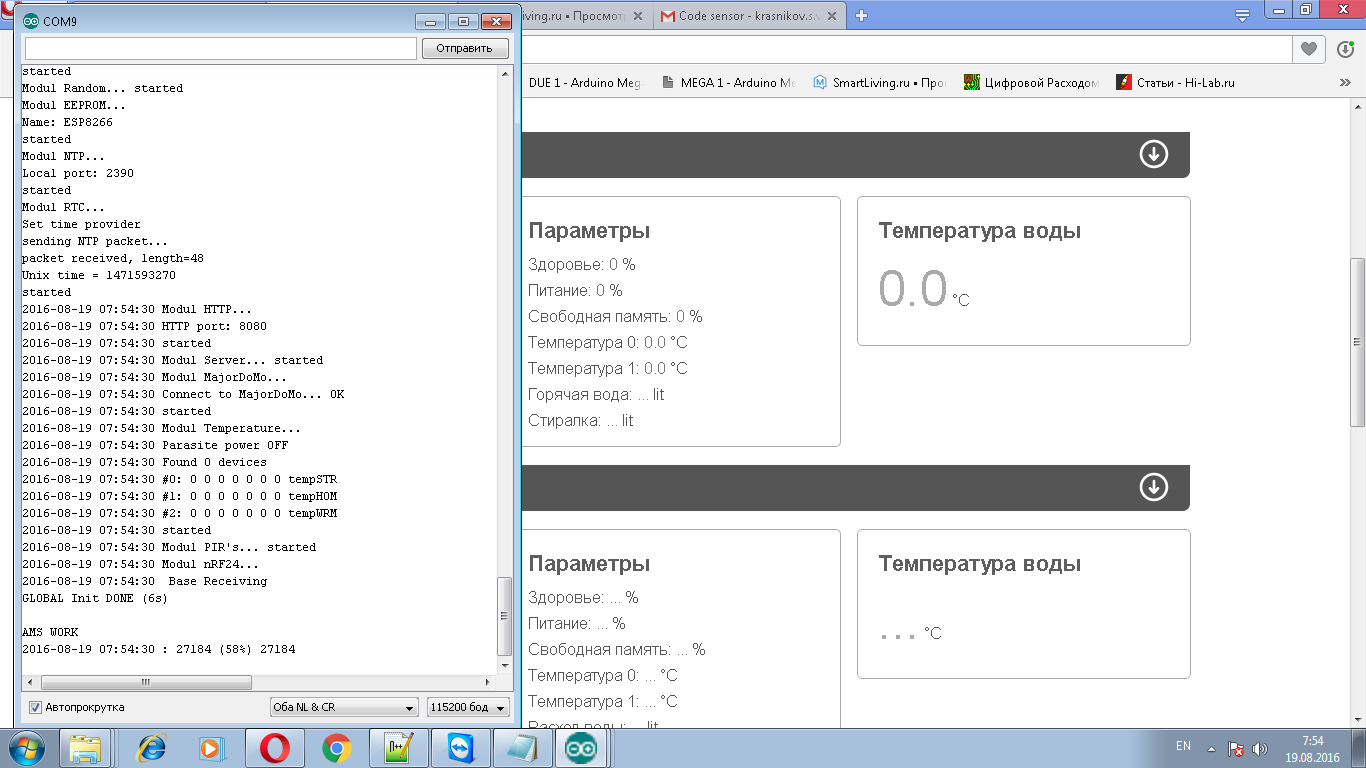Open the Notepad taskbar icon
The image size is (1366, 768).
(523, 748)
